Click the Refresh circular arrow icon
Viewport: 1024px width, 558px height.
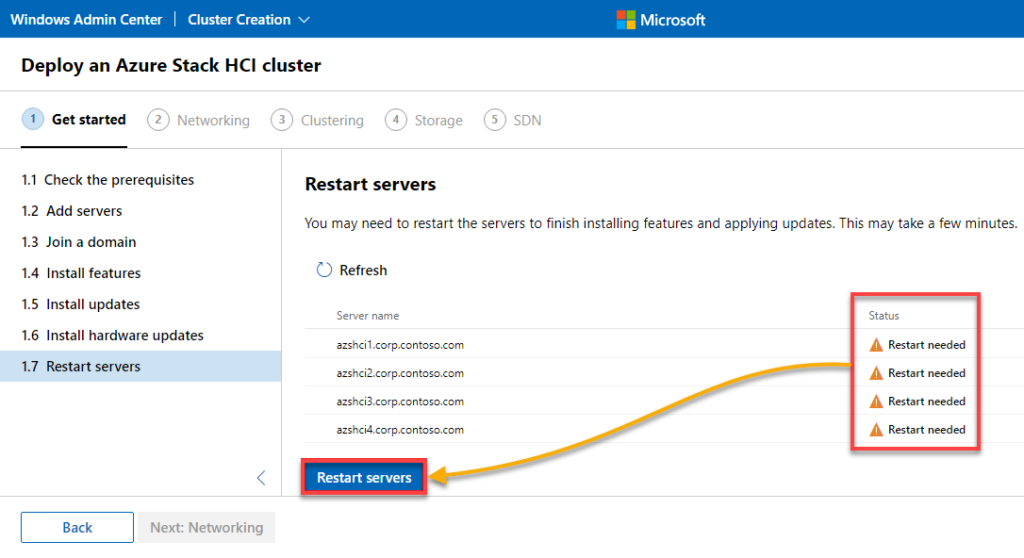[323, 270]
